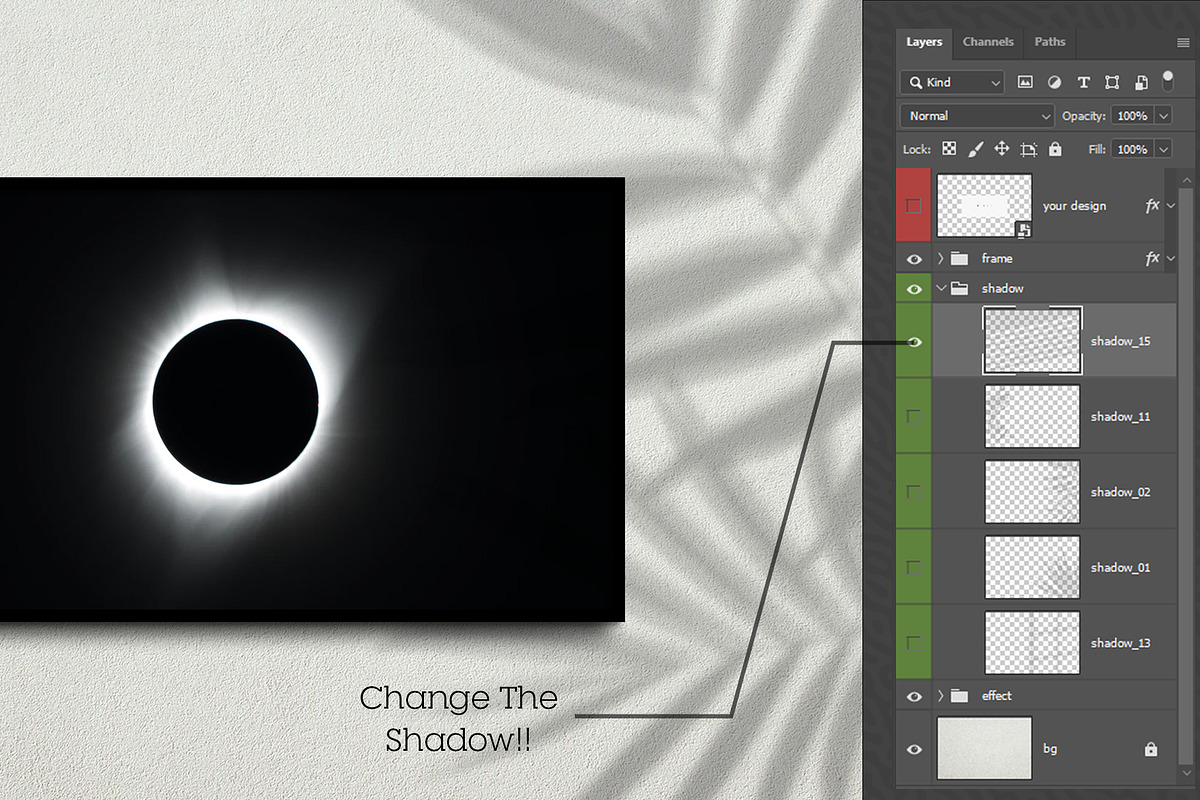Hide the shadow group
The image size is (1200, 800).
(x=913, y=288)
